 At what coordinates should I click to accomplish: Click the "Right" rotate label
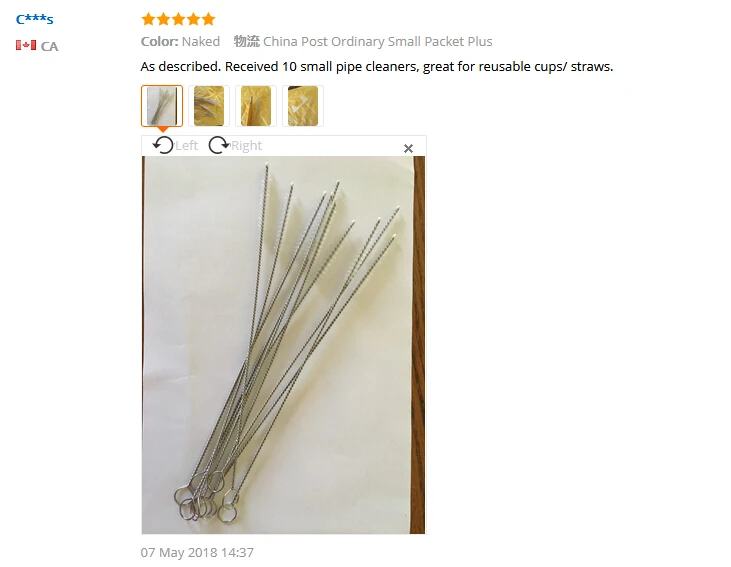click(247, 145)
